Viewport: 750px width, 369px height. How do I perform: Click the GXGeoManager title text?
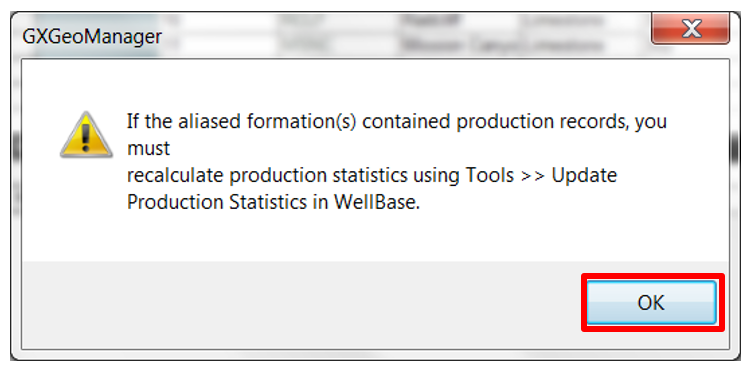(x=92, y=36)
